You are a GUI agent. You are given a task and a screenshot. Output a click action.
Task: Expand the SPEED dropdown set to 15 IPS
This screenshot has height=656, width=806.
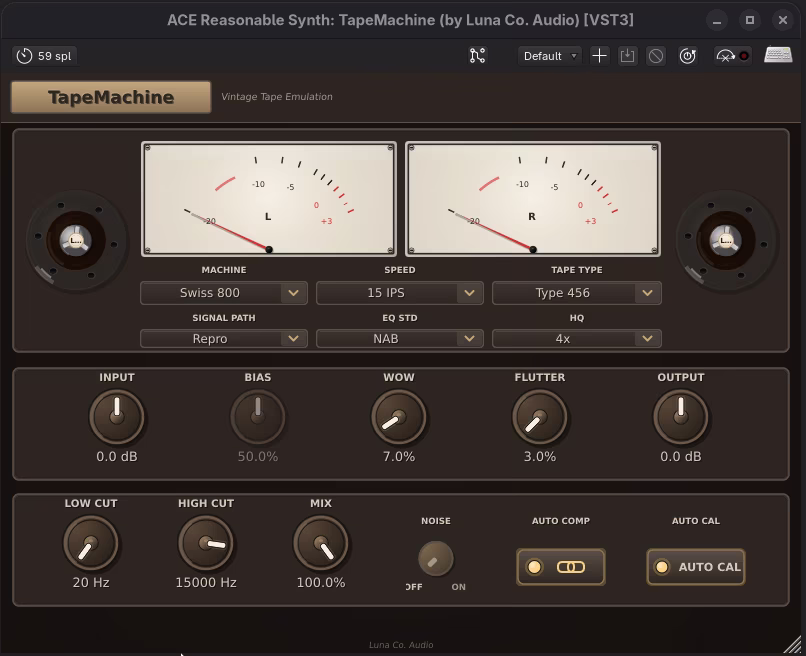point(399,292)
